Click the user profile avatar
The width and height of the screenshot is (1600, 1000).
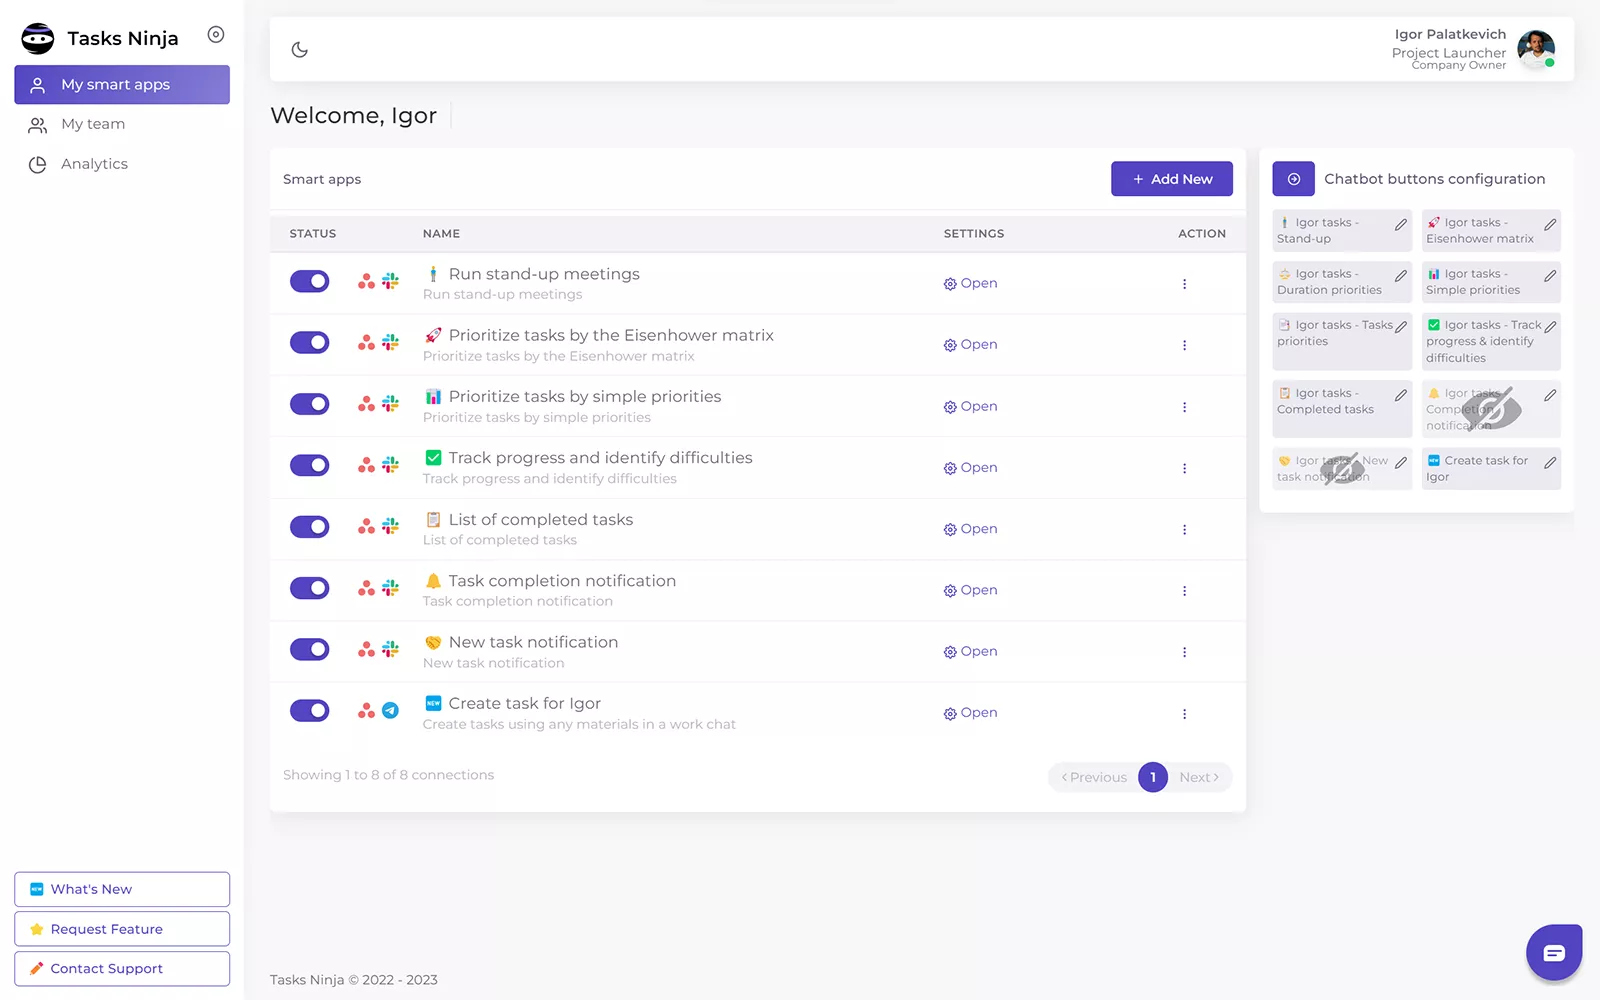point(1535,49)
